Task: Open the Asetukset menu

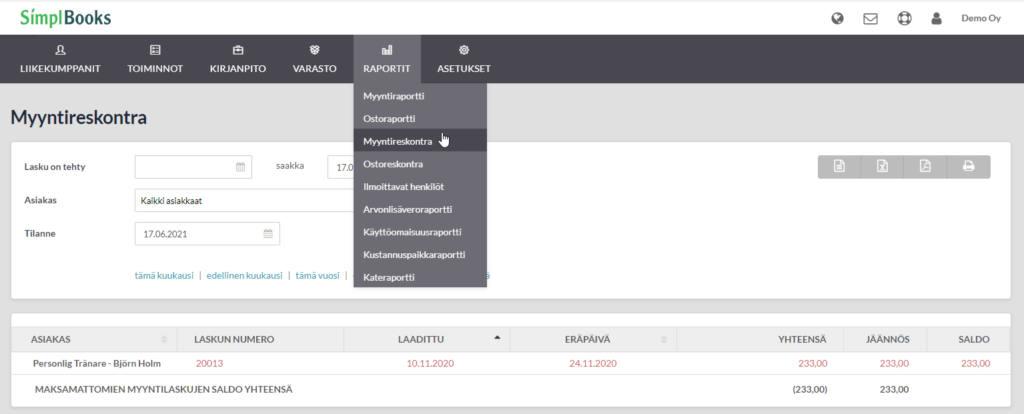Action: [x=464, y=59]
